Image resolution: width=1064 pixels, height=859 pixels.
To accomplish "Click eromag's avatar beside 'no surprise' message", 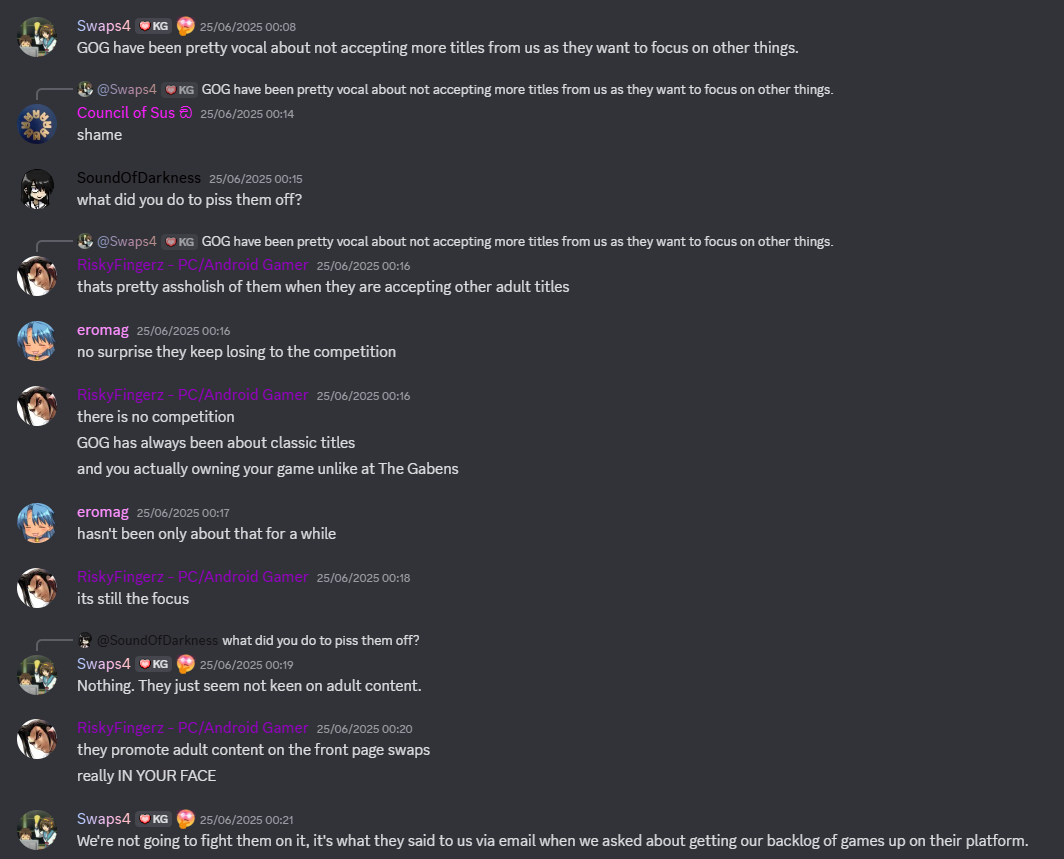I will [37, 341].
